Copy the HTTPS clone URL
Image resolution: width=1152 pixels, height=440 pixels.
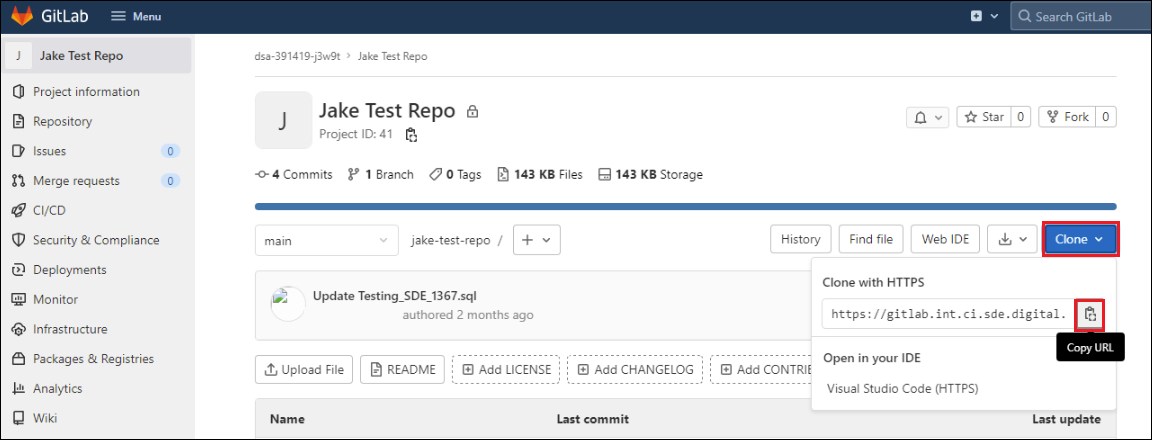pyautogui.click(x=1091, y=314)
